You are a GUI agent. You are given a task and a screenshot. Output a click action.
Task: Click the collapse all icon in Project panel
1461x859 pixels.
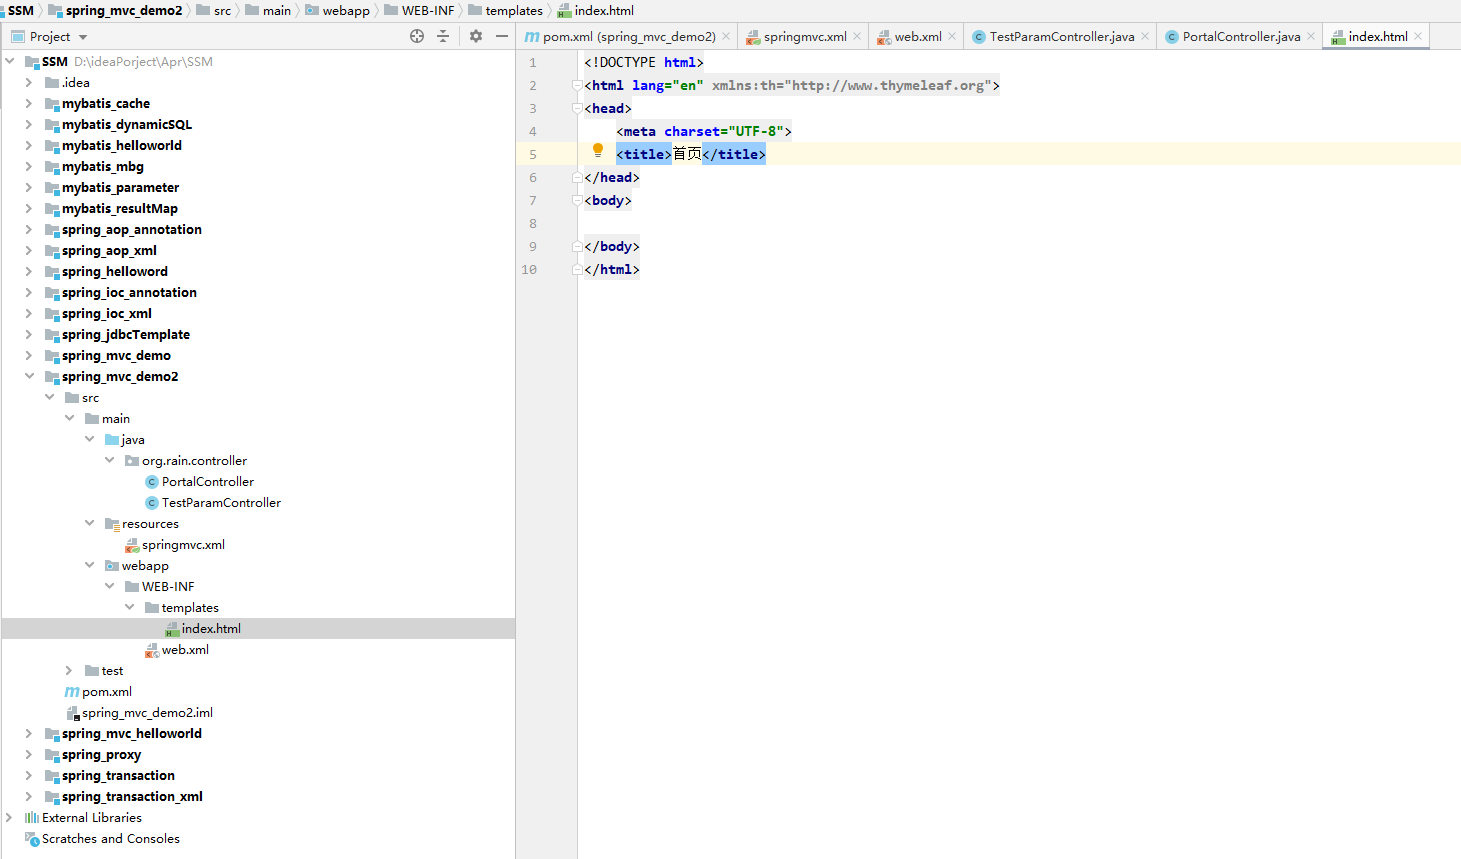coord(443,36)
